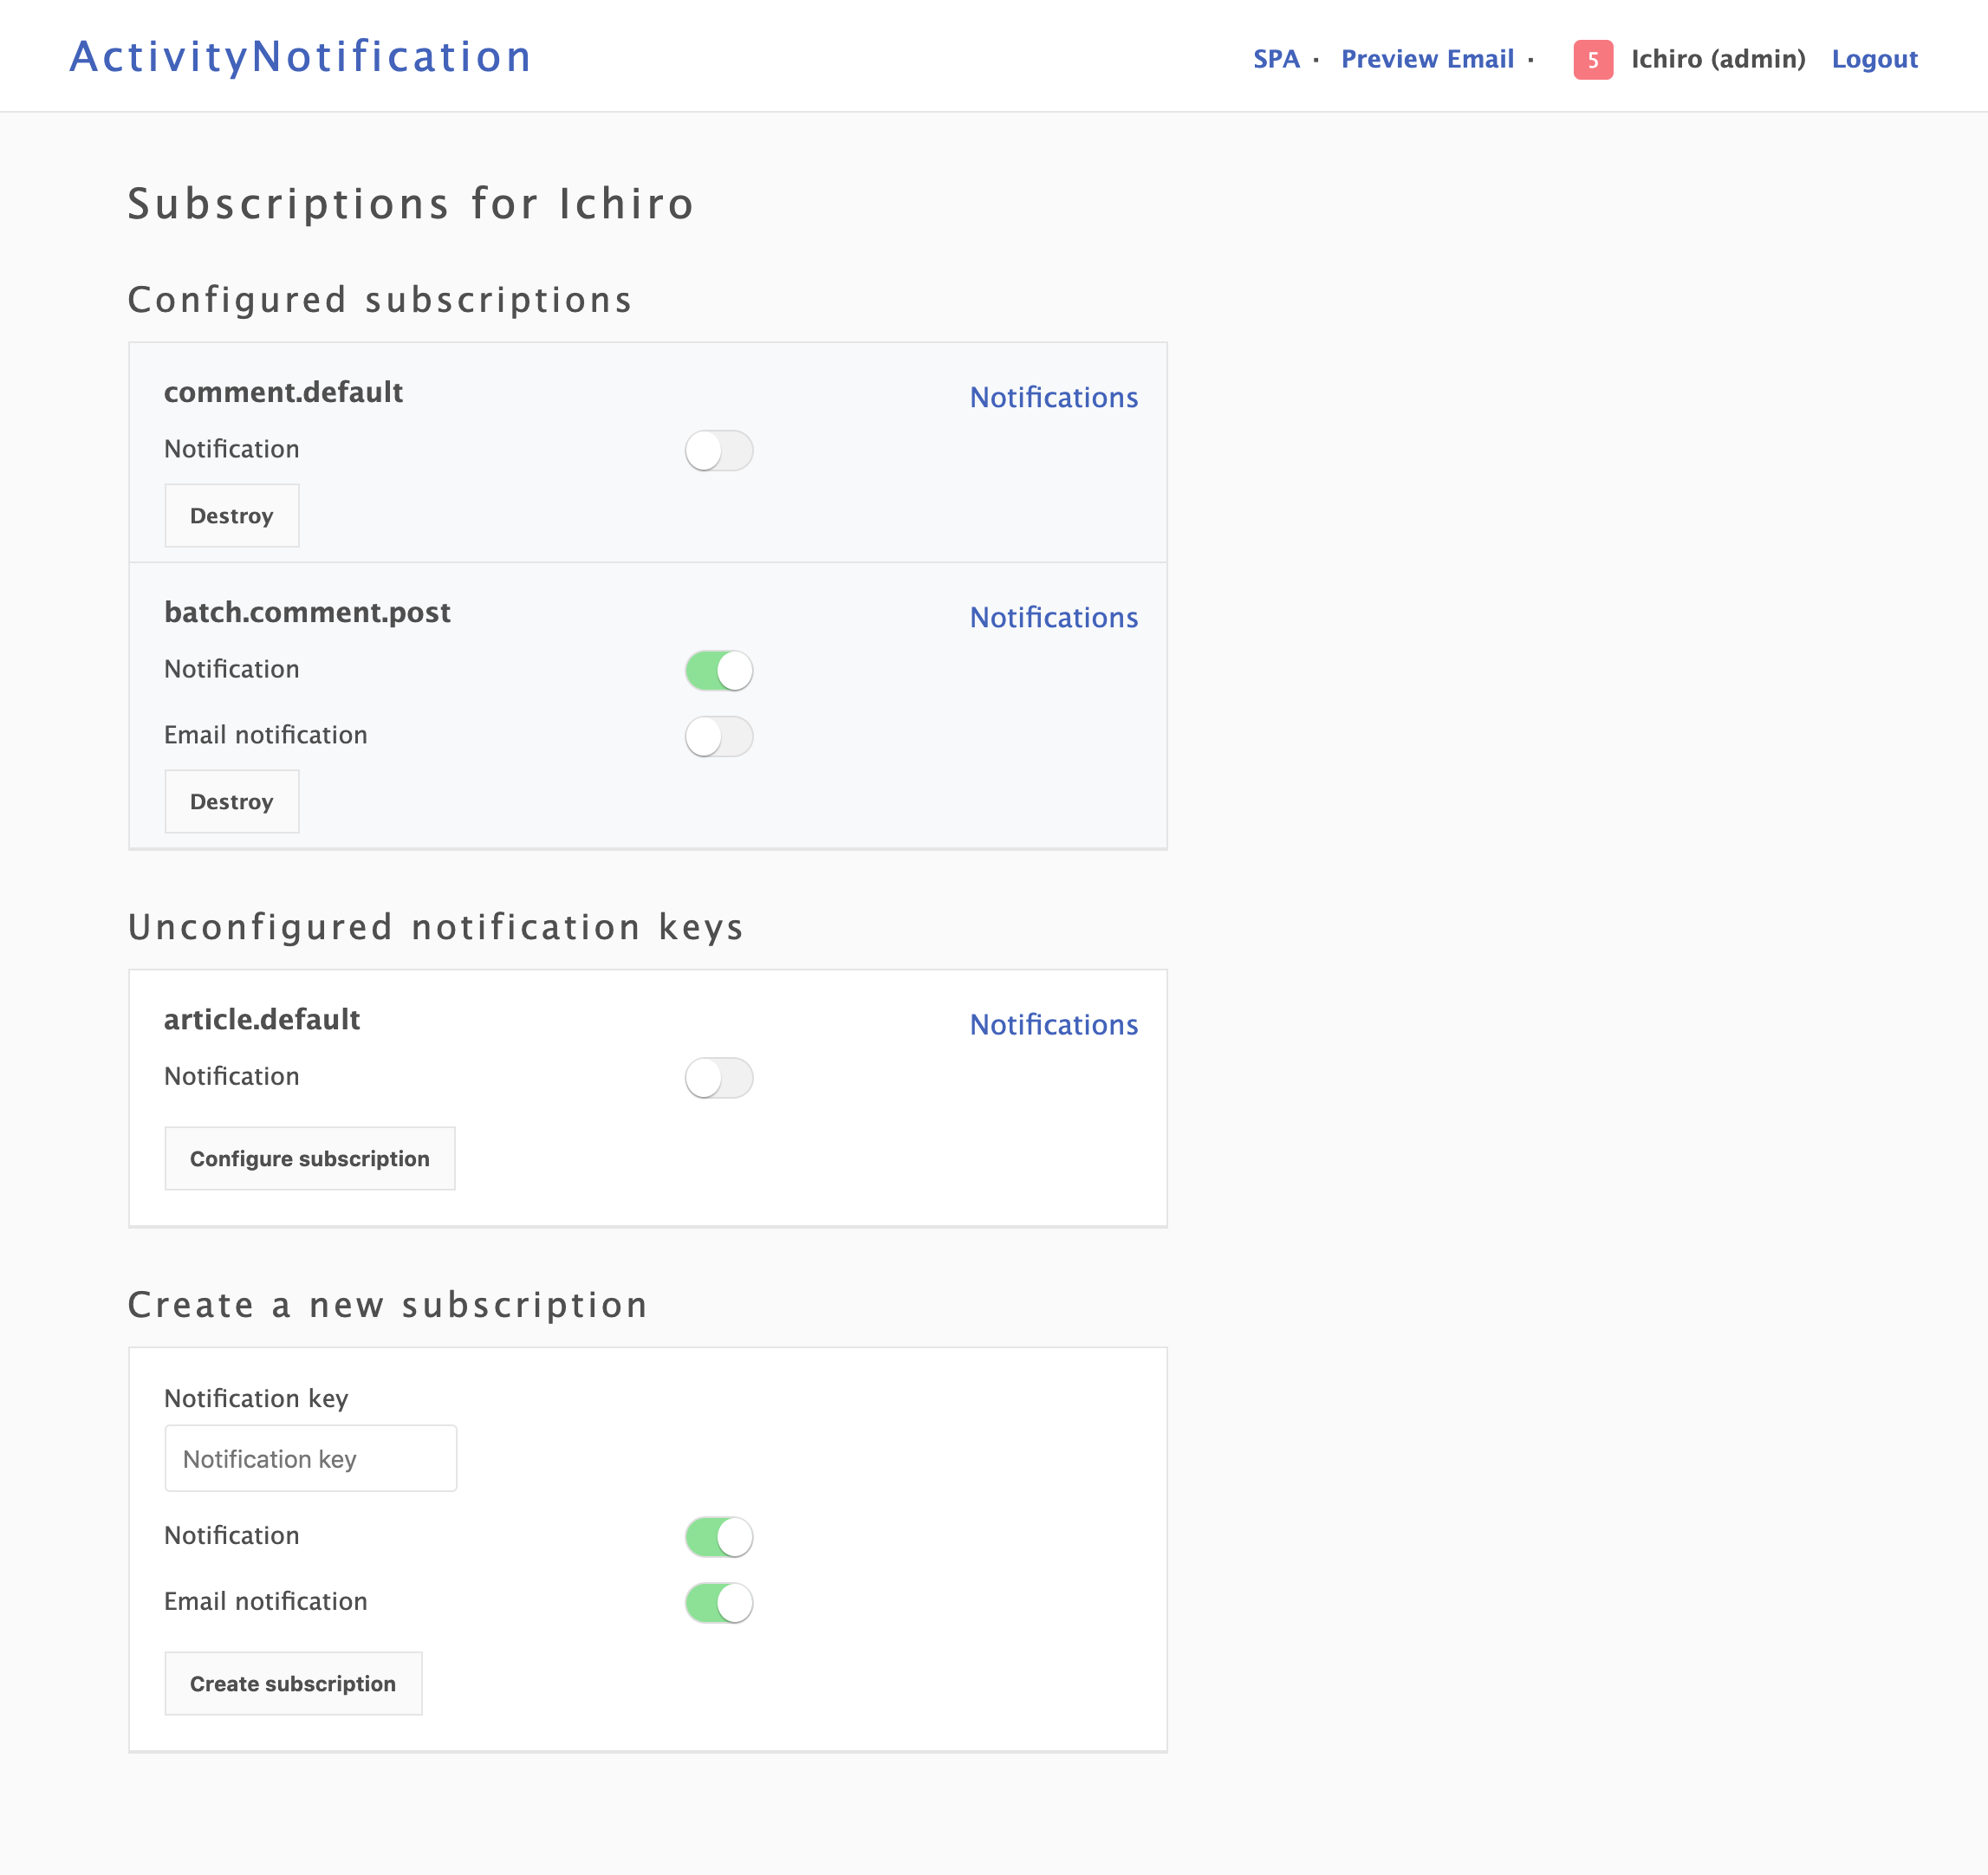Disable Notification toggle for batch.comment.post
Image resolution: width=1988 pixels, height=1875 pixels.
pos(718,671)
